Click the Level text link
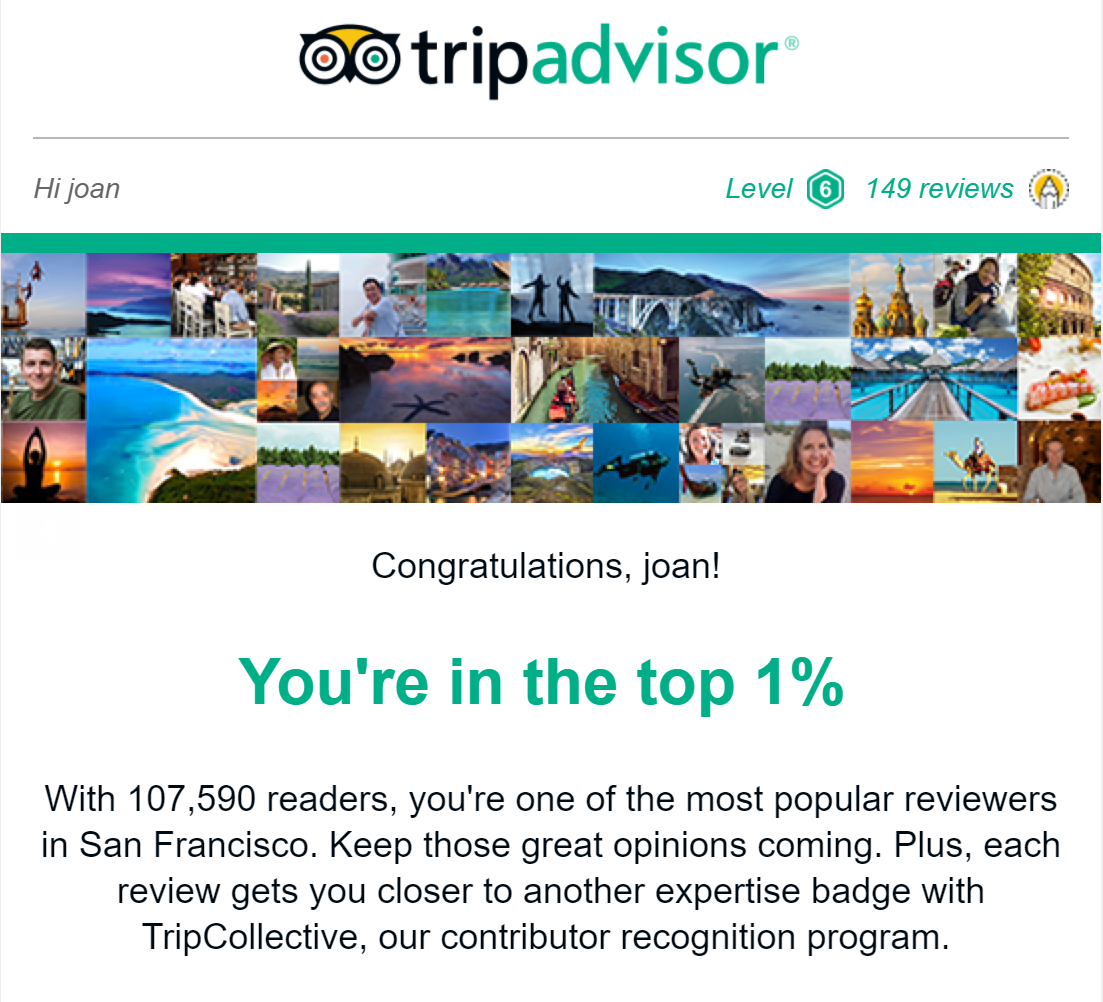1103x1002 pixels. (x=758, y=189)
